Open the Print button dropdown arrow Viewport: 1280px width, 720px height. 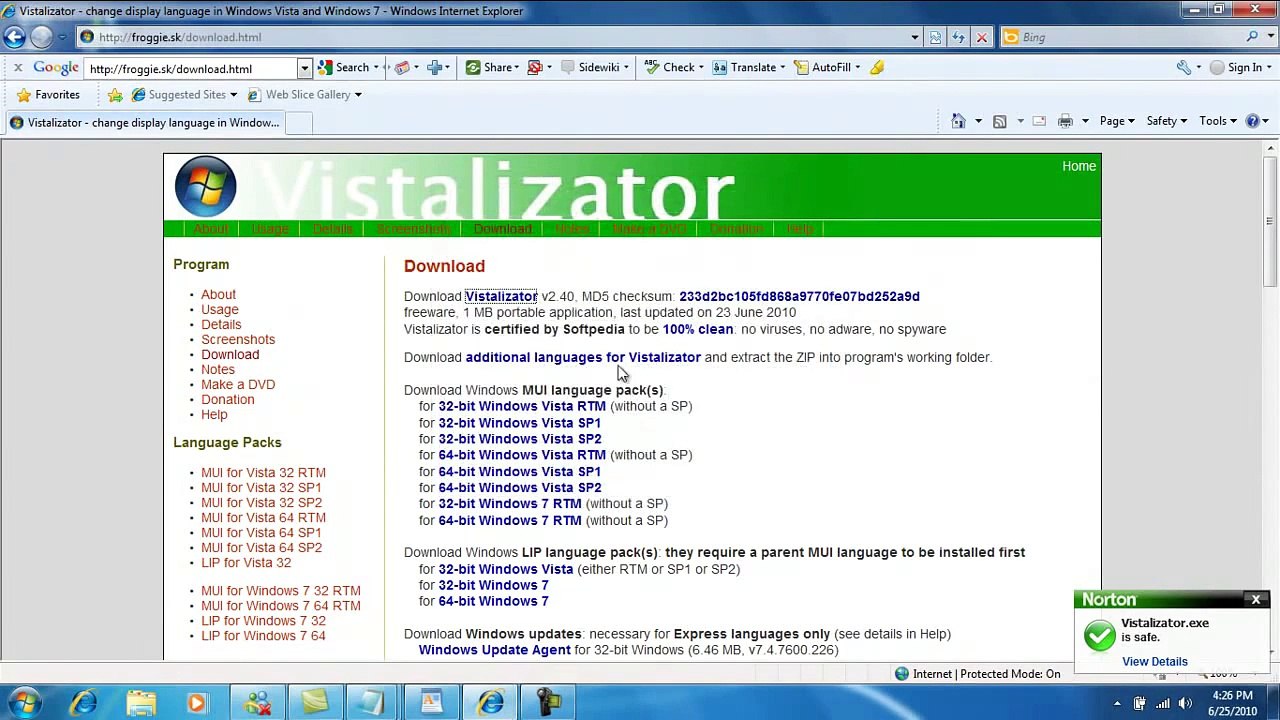pyautogui.click(x=1084, y=121)
